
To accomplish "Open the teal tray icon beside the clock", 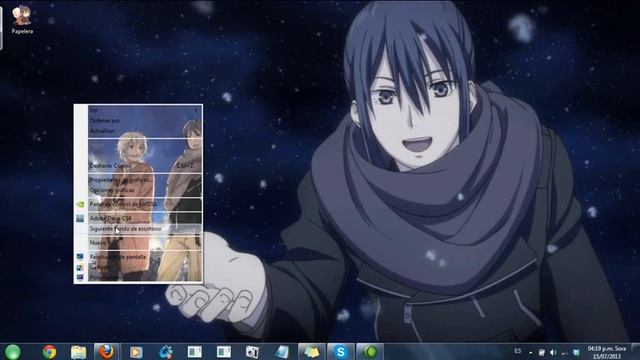I will pos(576,352).
